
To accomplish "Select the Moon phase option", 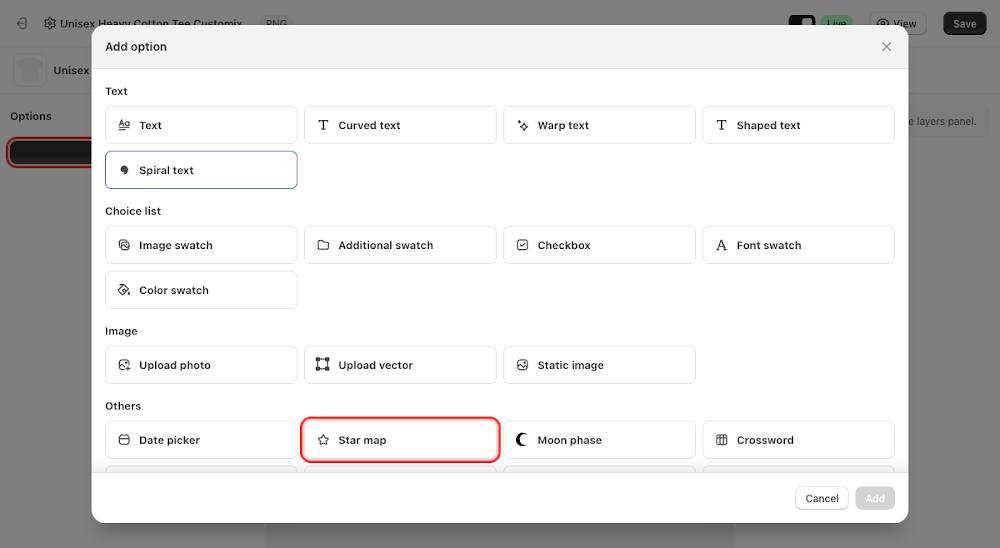I will point(599,440).
